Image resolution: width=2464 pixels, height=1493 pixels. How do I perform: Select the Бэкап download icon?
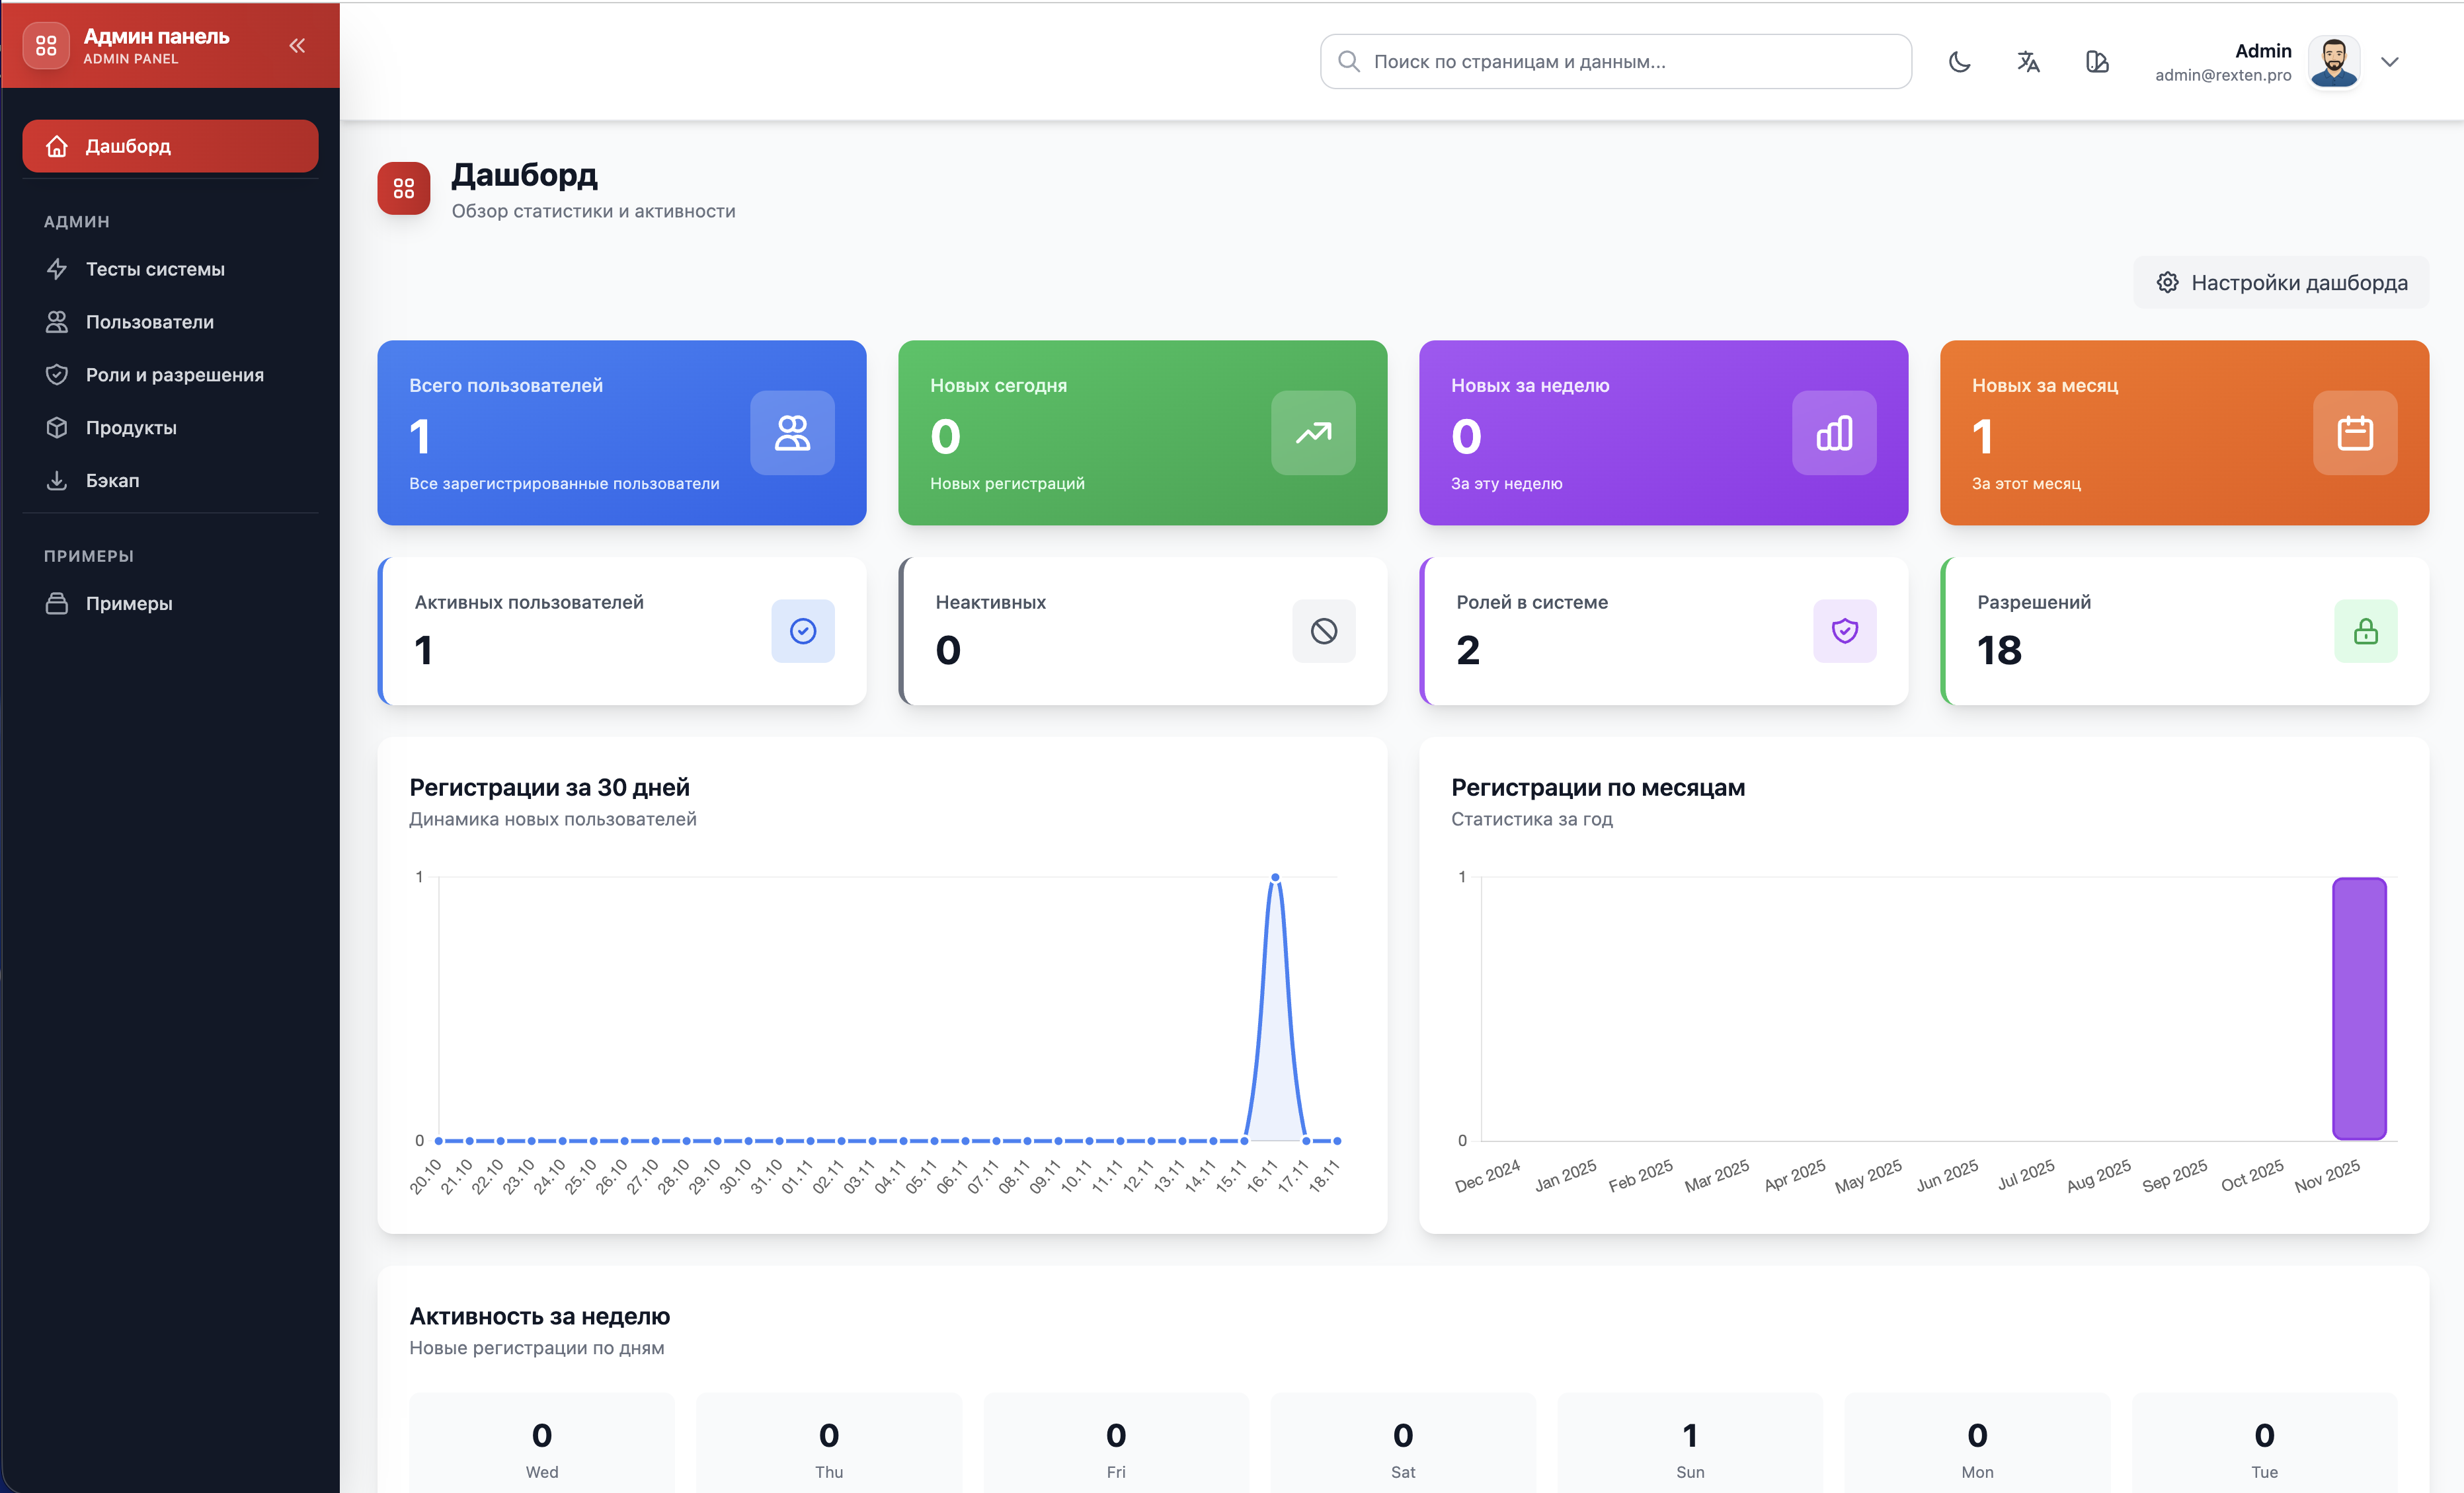(x=57, y=480)
